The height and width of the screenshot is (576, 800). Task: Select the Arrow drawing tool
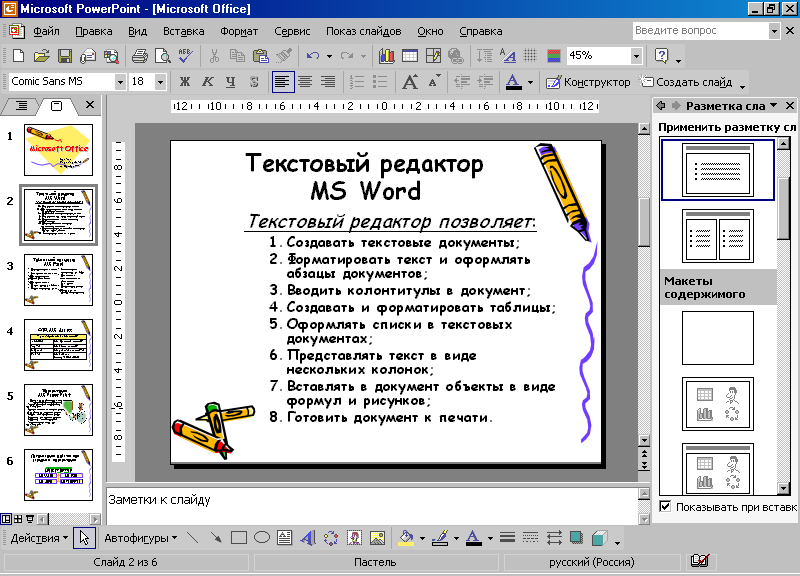point(216,538)
